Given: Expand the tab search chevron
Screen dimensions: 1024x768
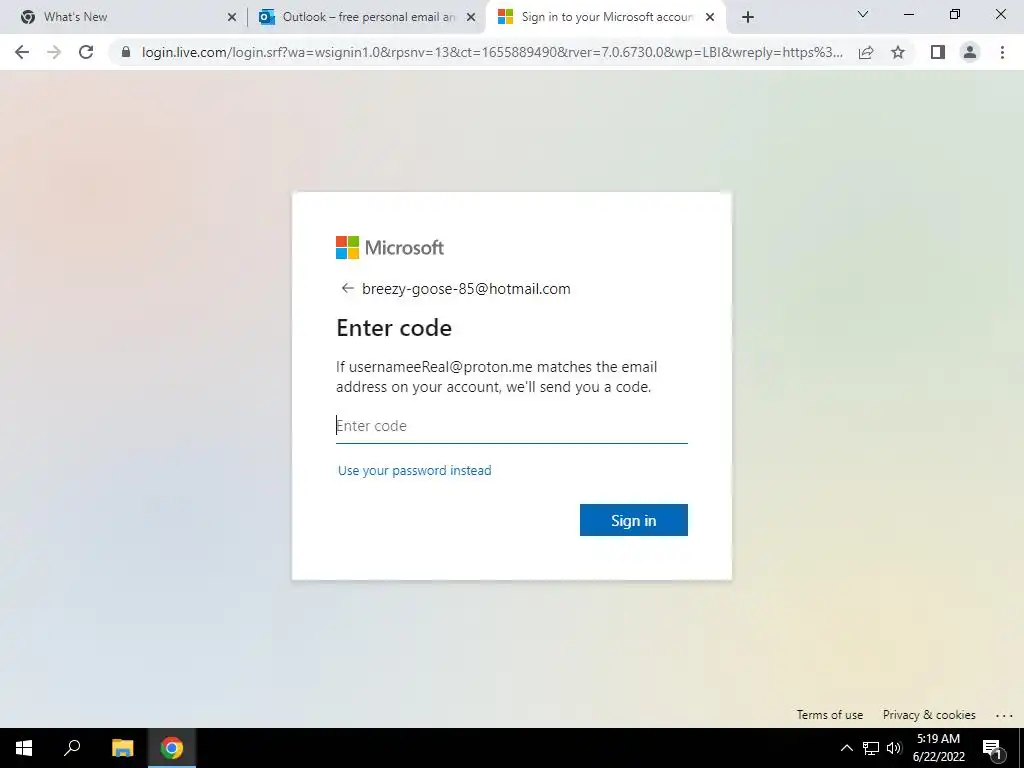Looking at the screenshot, I should click(863, 14).
